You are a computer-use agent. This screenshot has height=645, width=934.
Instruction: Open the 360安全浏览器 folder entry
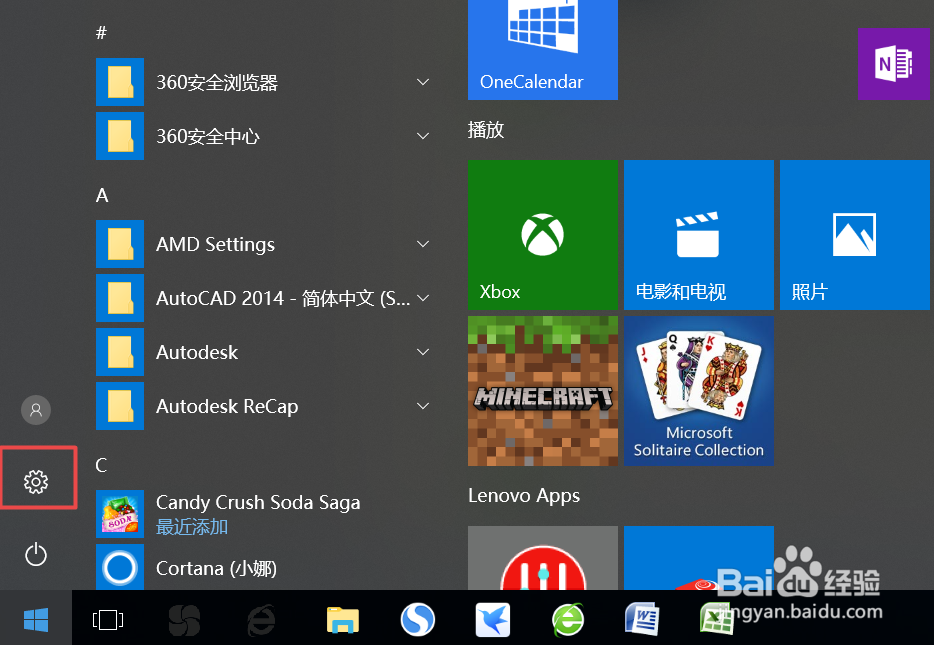coord(262,82)
